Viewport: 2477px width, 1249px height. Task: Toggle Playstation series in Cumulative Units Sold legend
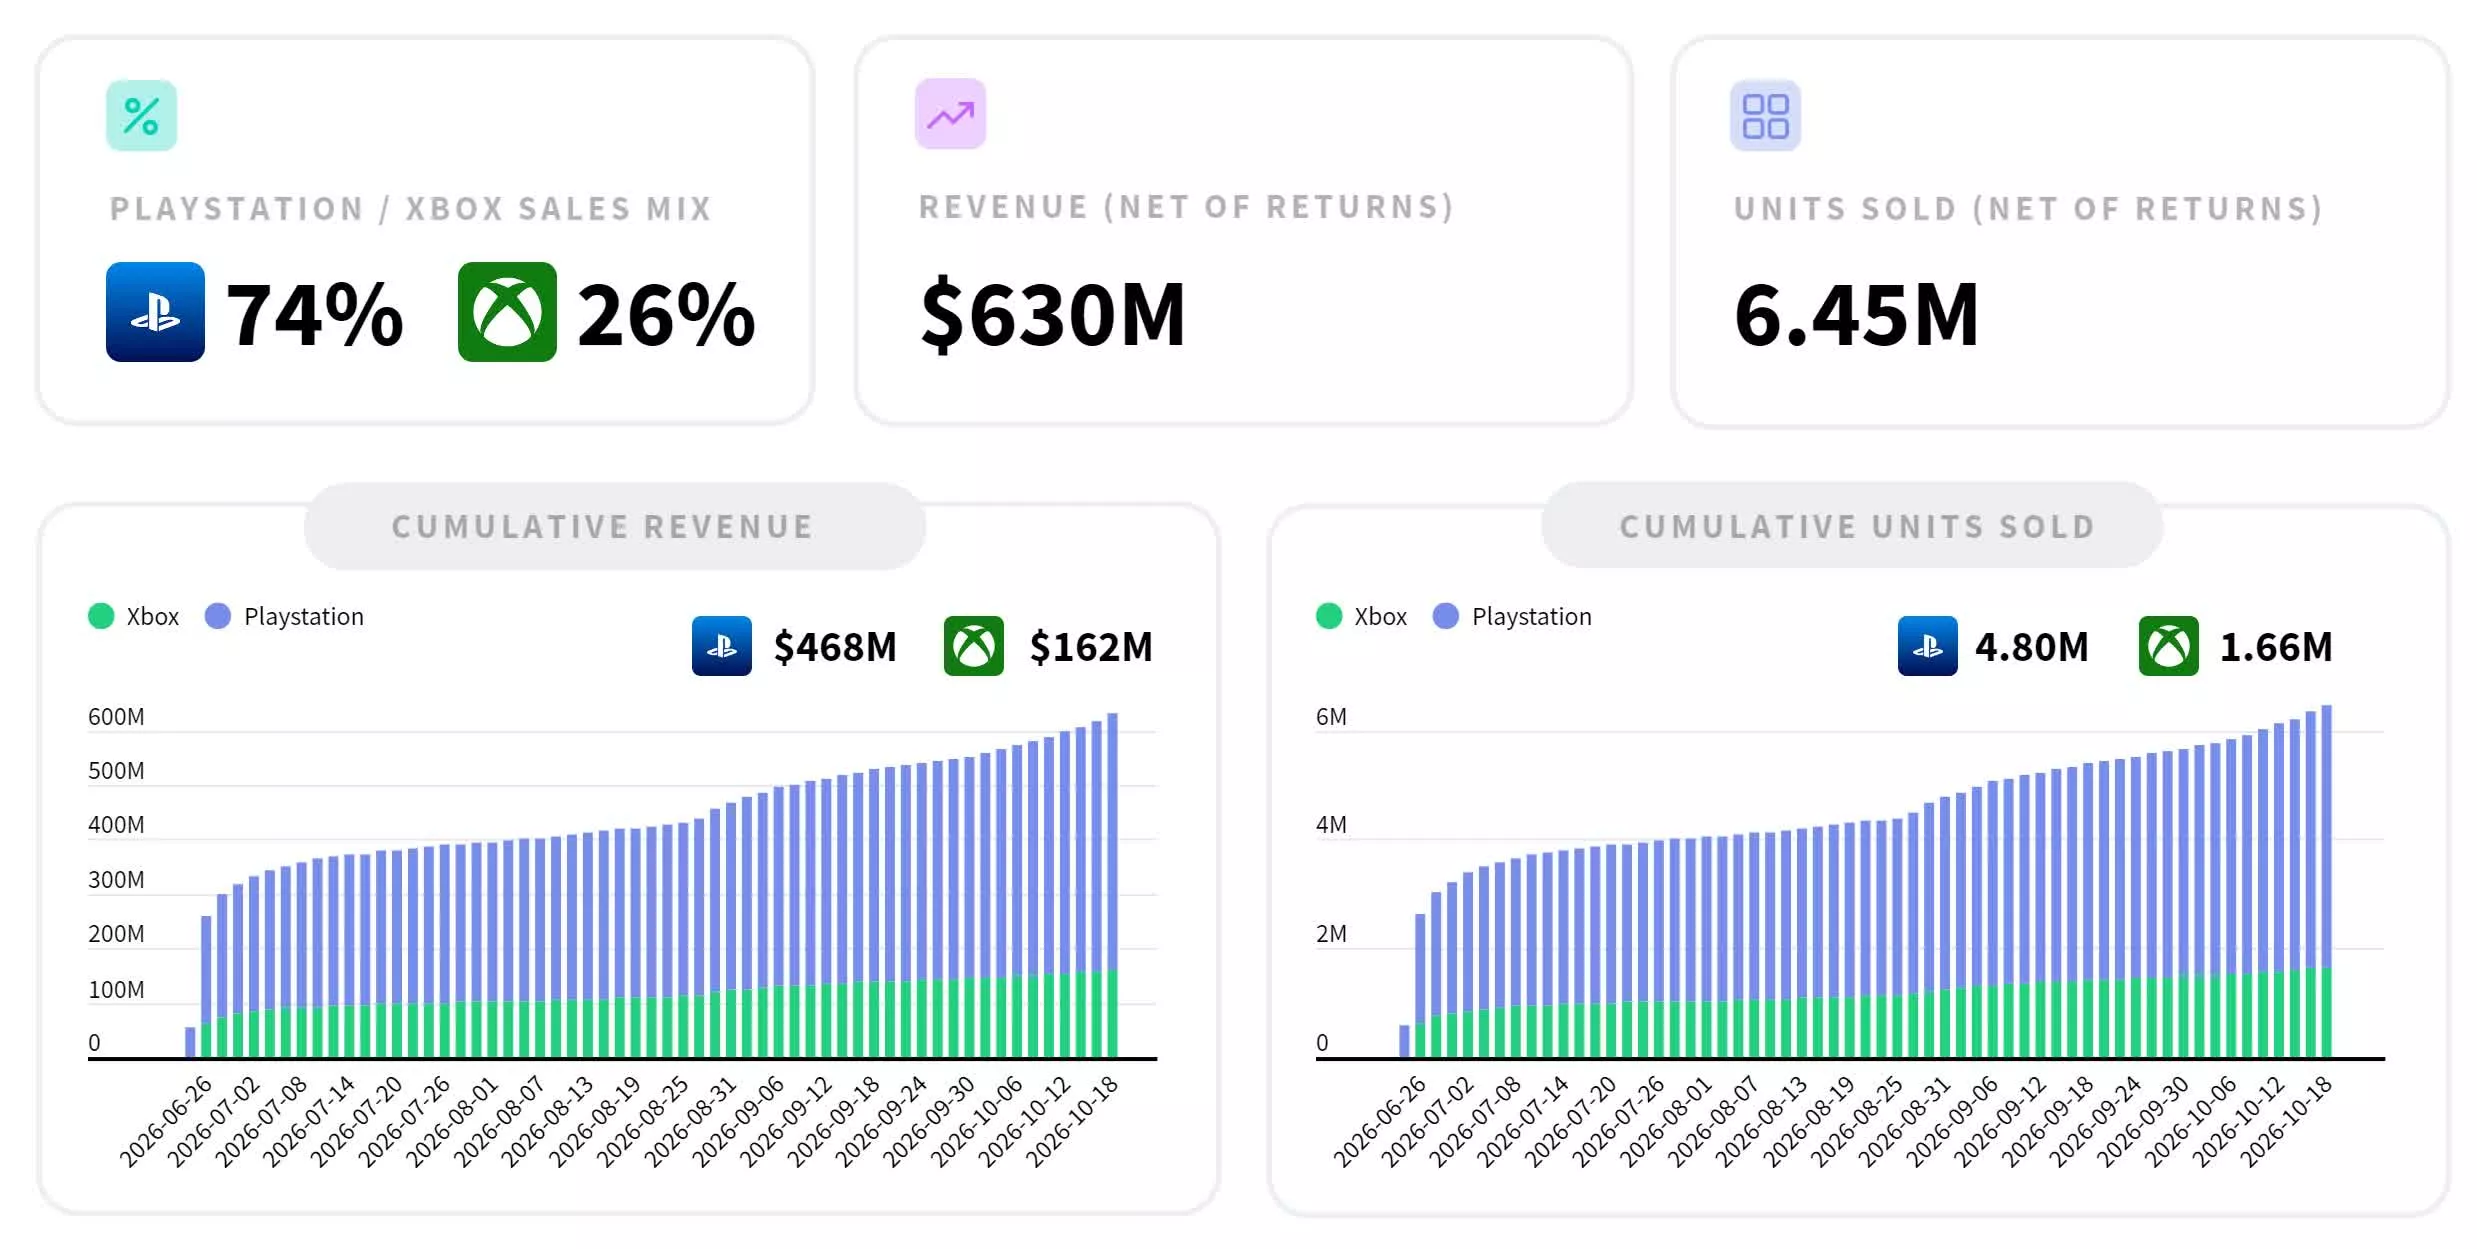click(x=1512, y=616)
